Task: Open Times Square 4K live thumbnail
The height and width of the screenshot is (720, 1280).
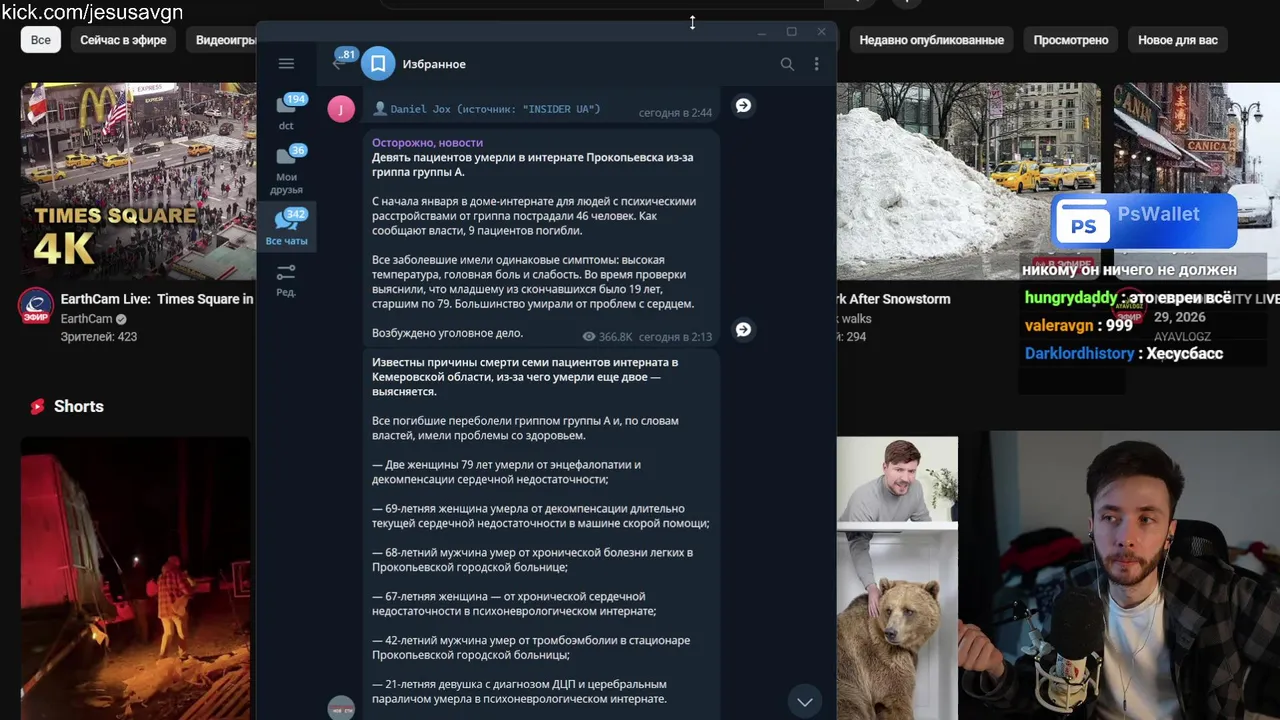Action: click(x=138, y=181)
